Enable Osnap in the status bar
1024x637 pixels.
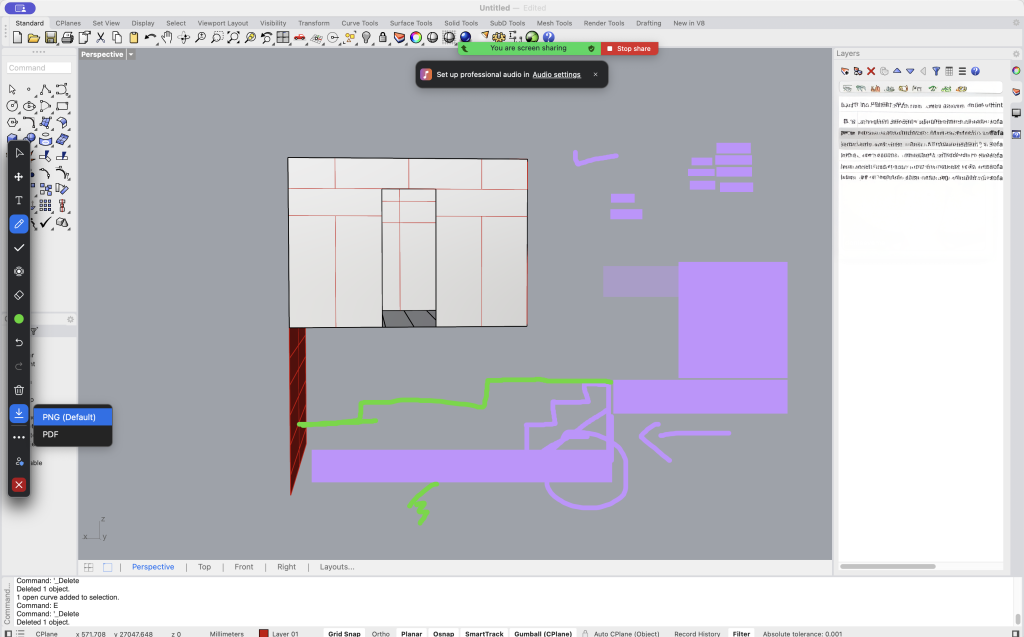(x=442, y=633)
